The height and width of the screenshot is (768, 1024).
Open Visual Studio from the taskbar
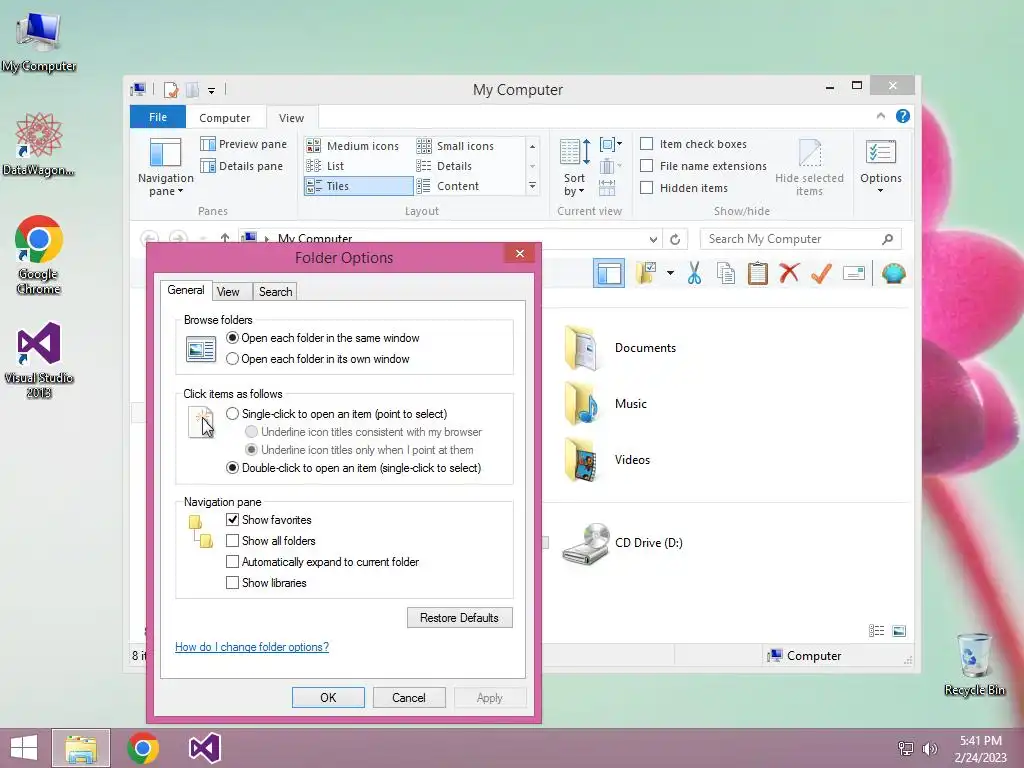tap(204, 748)
